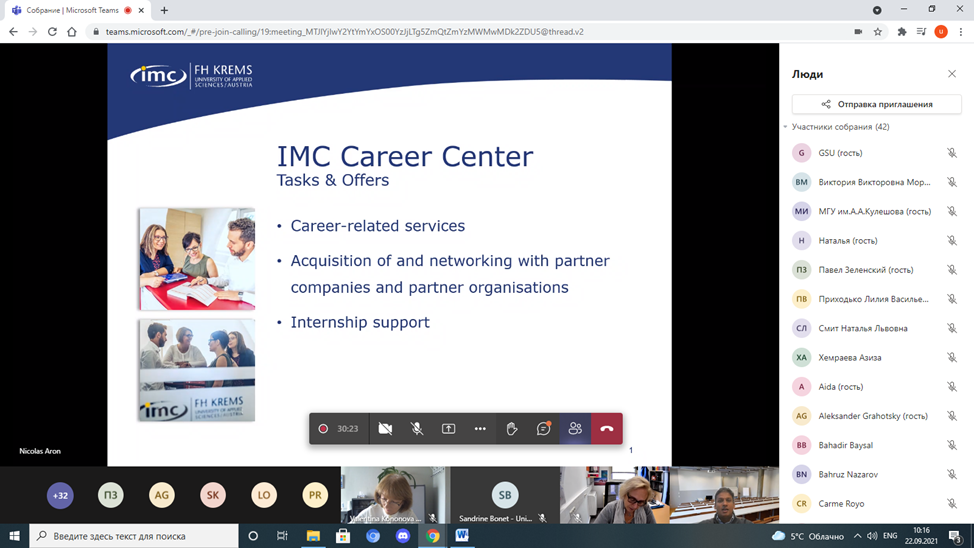Bookmark this page with the star icon
The image size is (974, 548).
pyautogui.click(x=878, y=32)
